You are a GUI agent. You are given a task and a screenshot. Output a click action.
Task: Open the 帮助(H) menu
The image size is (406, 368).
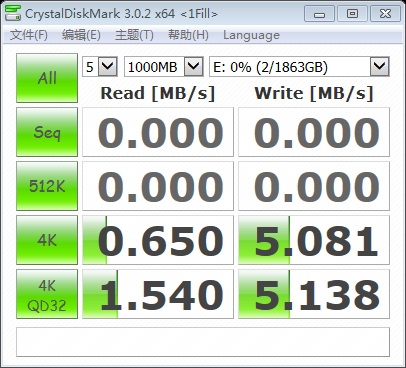(x=188, y=35)
